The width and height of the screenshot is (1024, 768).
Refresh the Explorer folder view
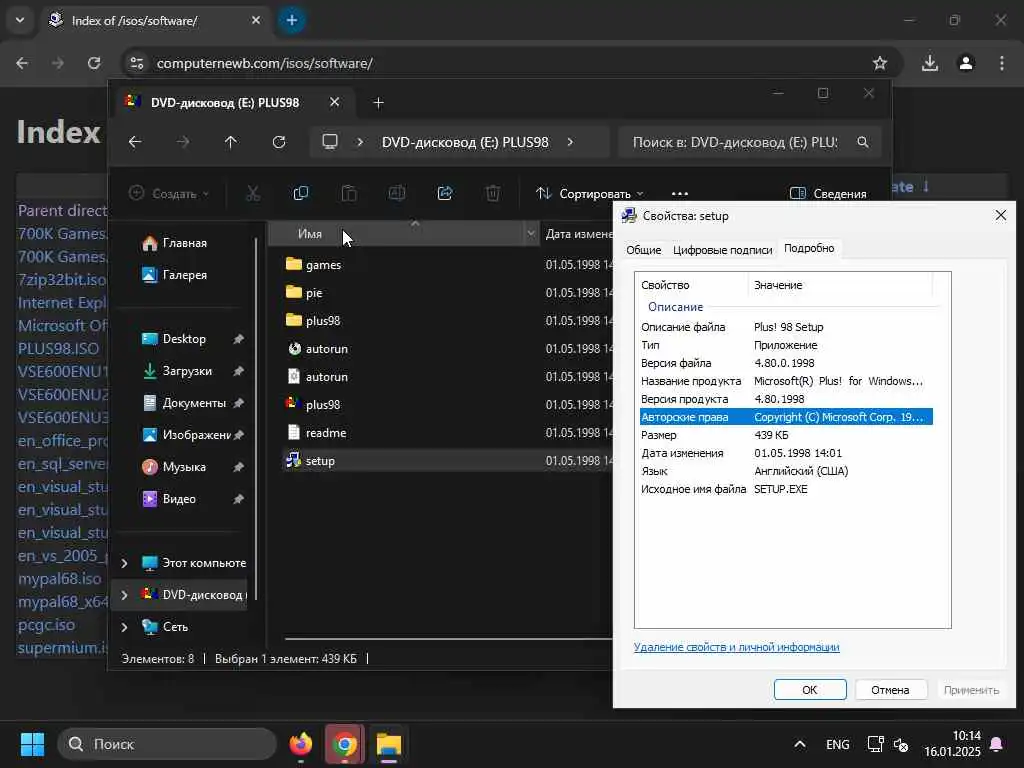(x=279, y=142)
